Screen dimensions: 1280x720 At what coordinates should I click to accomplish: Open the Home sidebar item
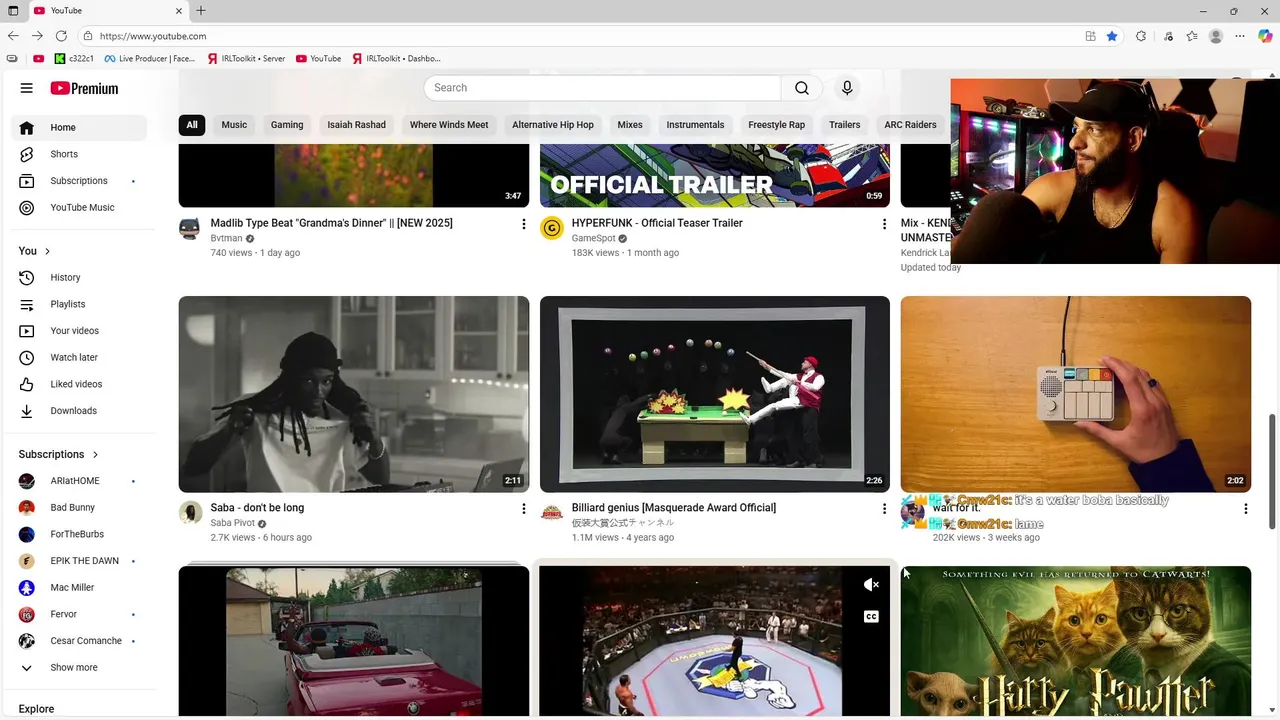[79, 128]
